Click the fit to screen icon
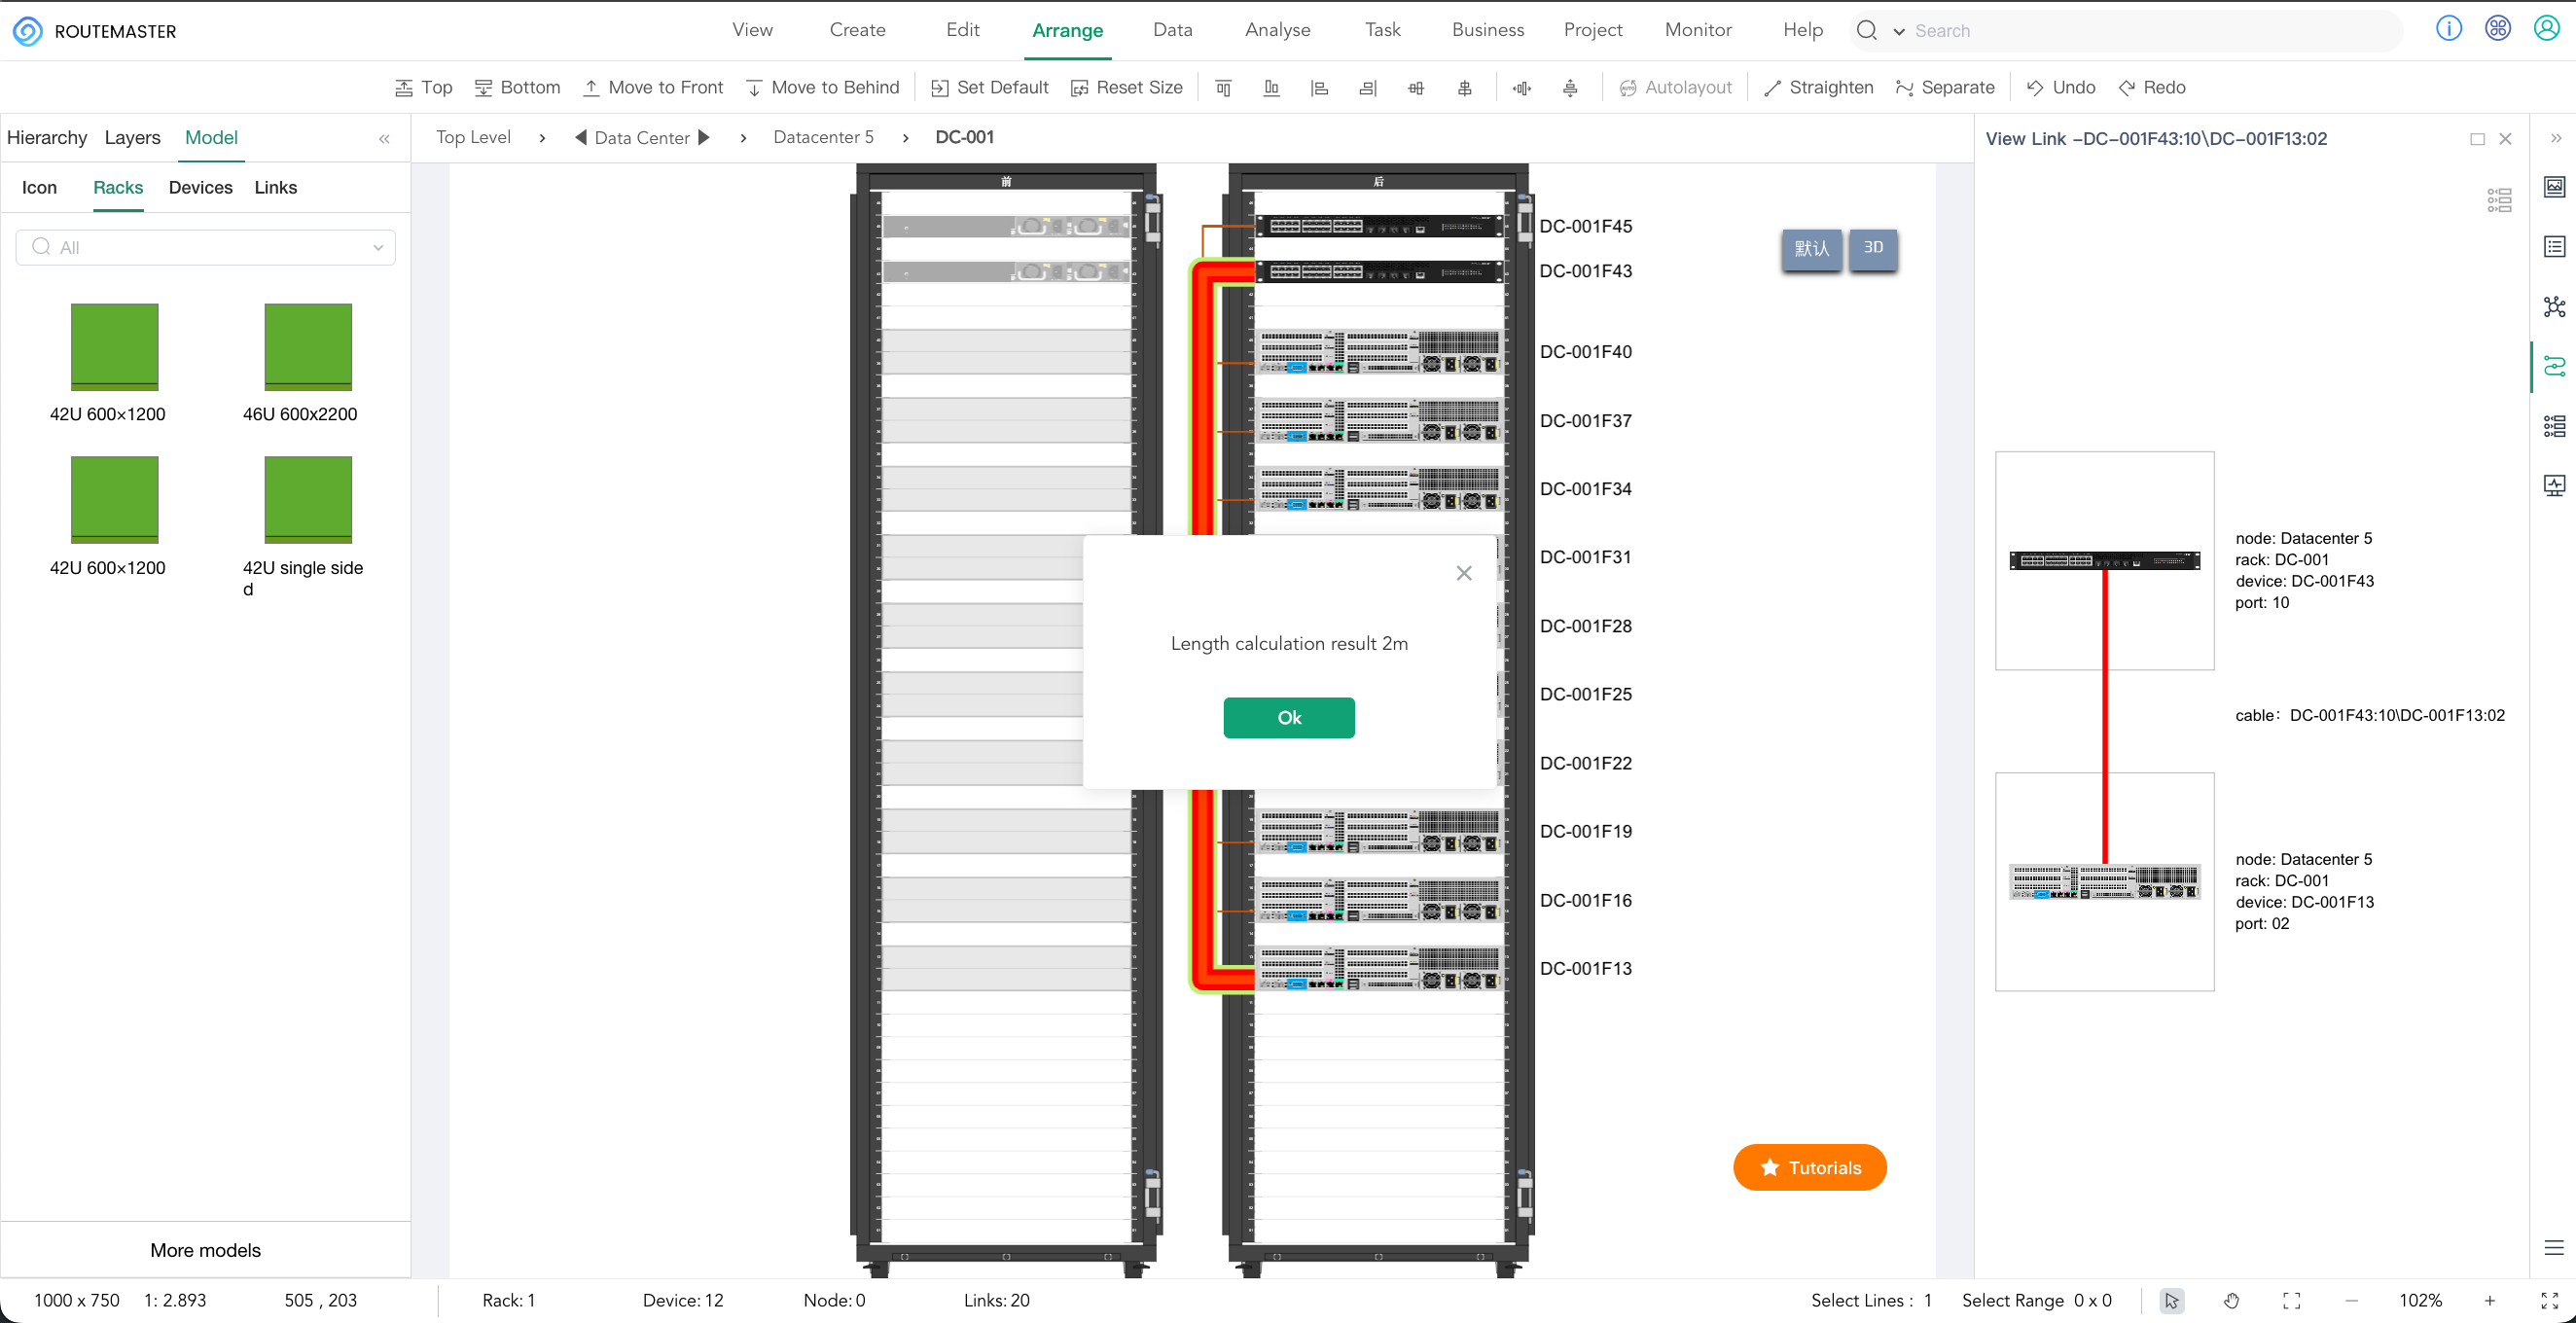Screen dimensions: 2576x1323 2291,1300
